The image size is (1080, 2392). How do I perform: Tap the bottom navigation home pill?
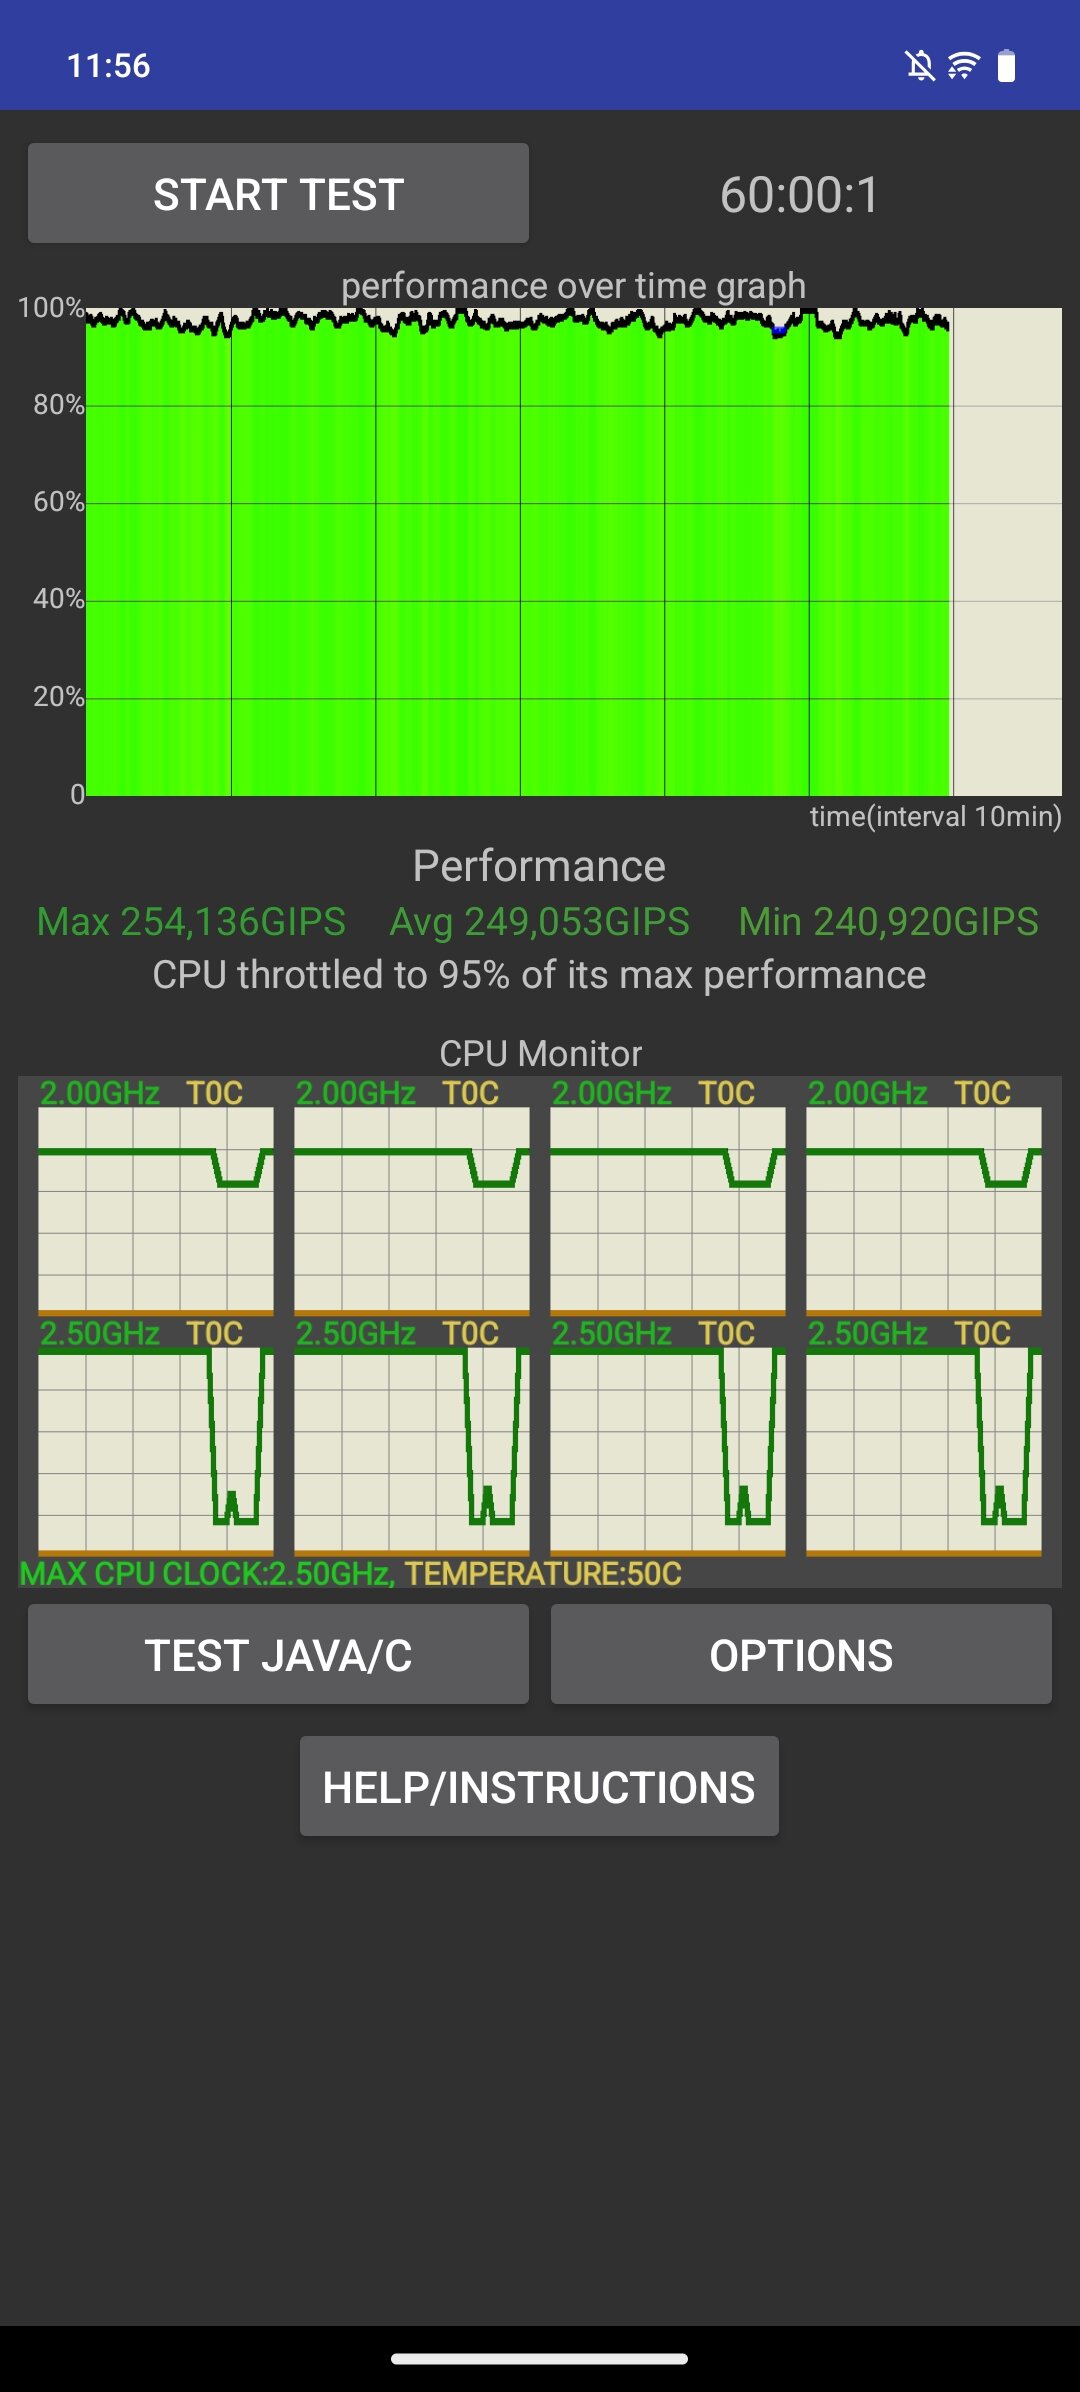click(539, 2359)
